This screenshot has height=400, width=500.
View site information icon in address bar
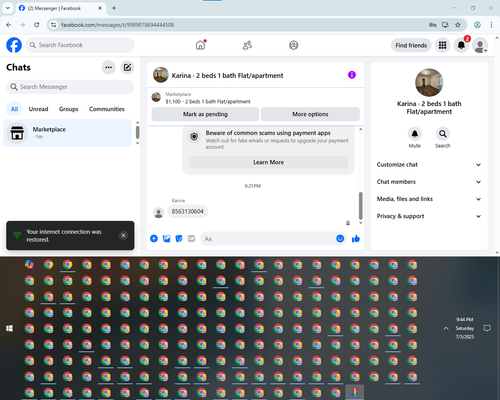point(53,25)
